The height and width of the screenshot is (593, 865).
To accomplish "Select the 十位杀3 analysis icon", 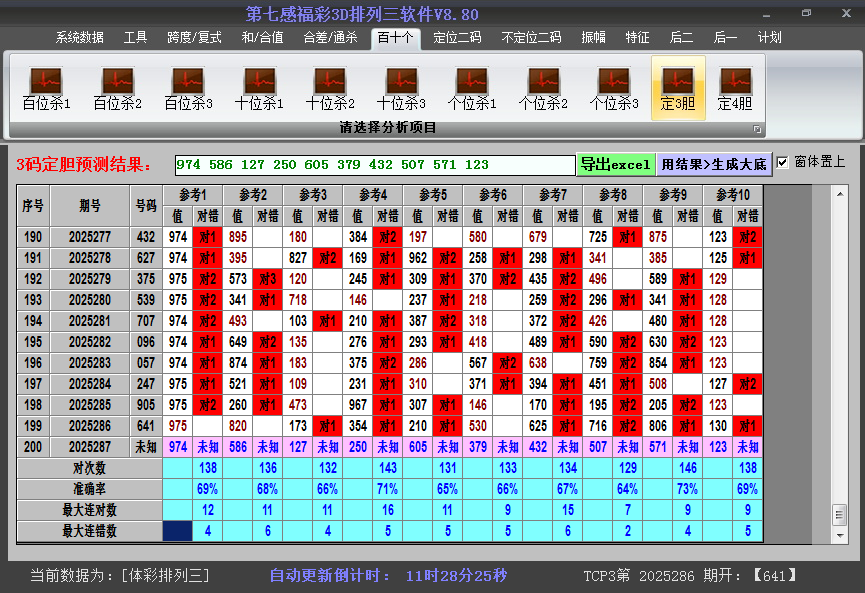I will 400,82.
